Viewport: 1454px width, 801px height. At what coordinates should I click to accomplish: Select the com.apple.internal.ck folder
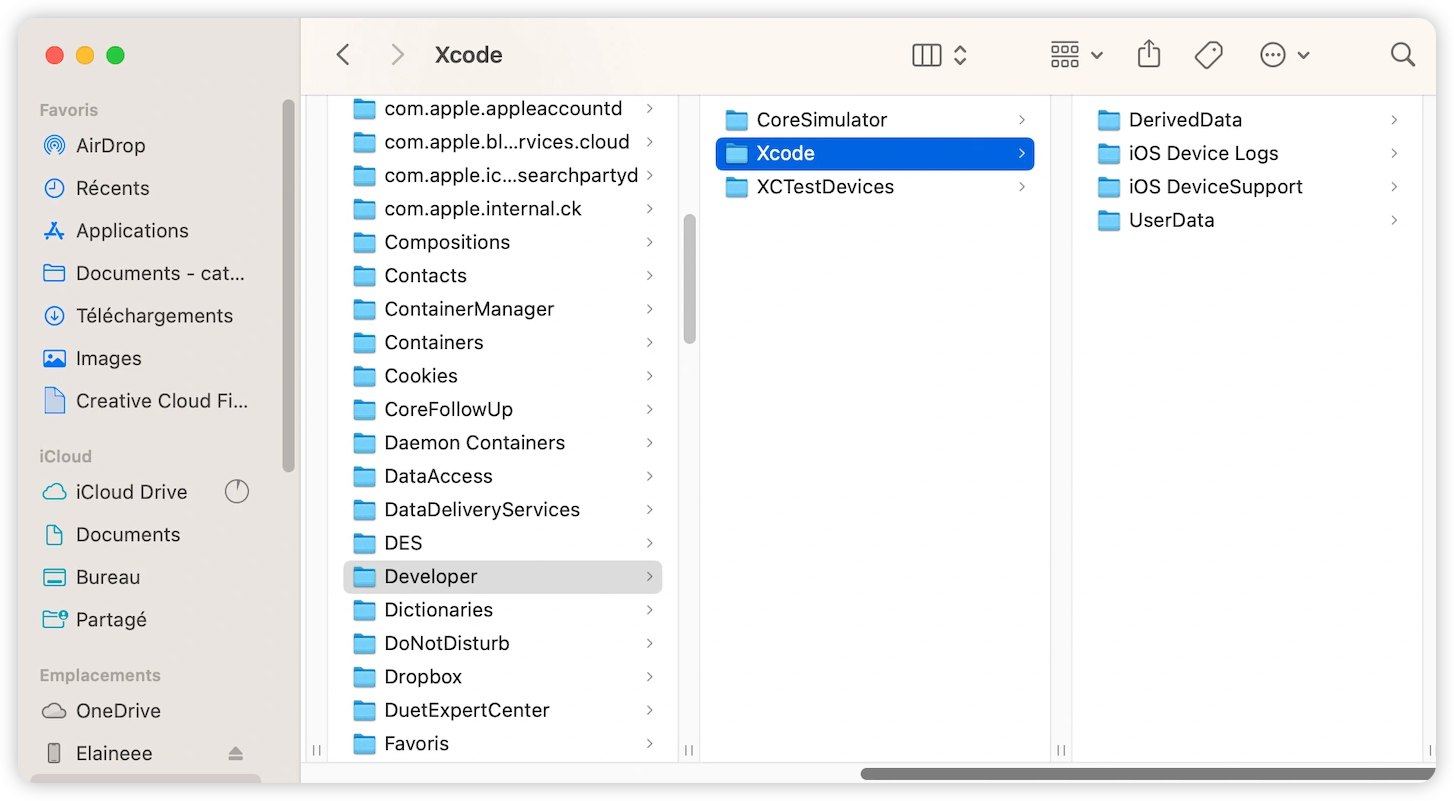[503, 209]
